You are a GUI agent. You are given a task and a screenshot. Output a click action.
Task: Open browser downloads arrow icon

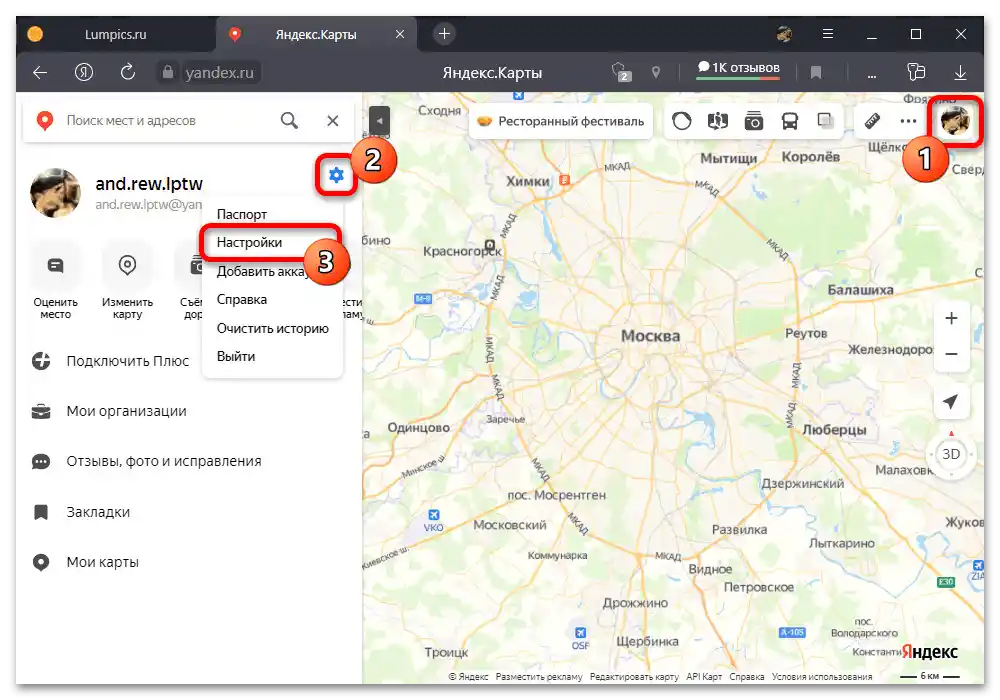pos(960,72)
